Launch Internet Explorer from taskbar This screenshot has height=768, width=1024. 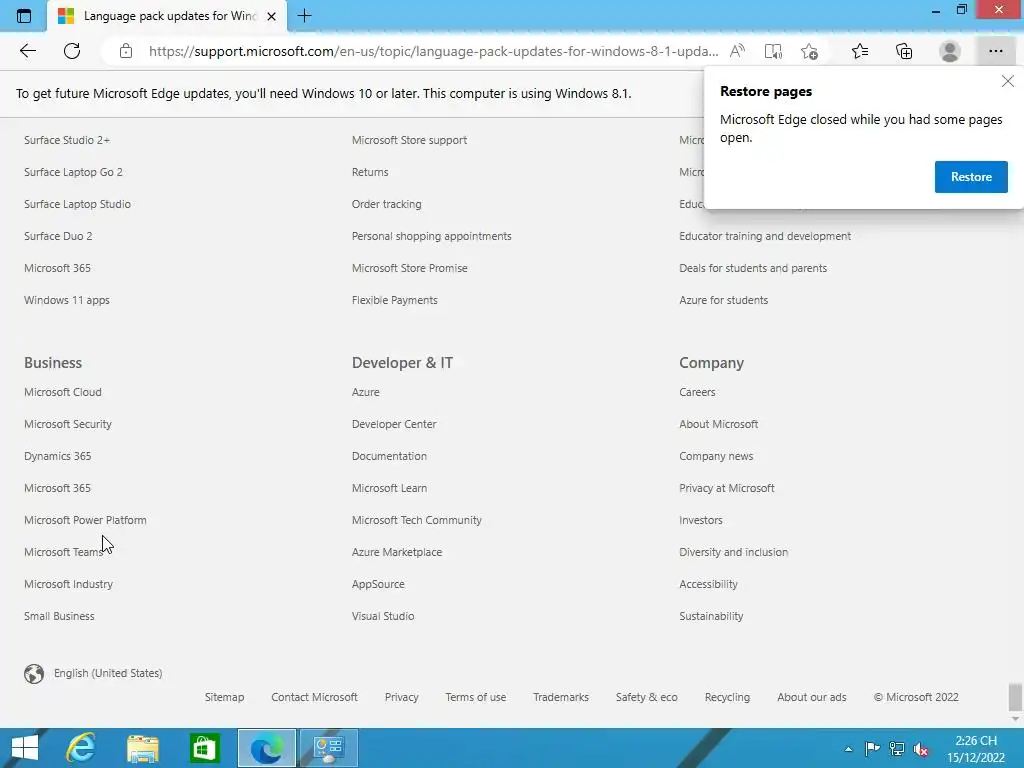[x=80, y=748]
